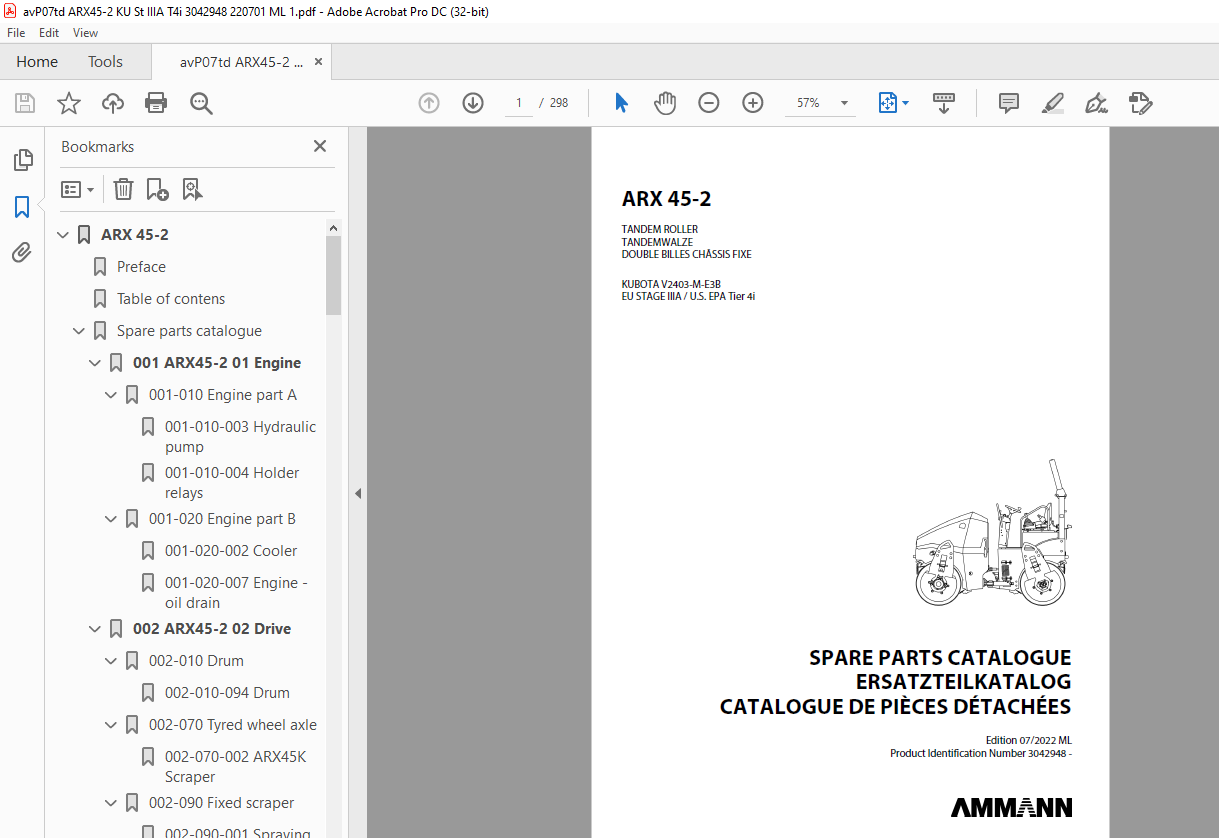The height and width of the screenshot is (838, 1219).
Task: Select the avP07td ARX45-2 document tab
Action: point(241,62)
